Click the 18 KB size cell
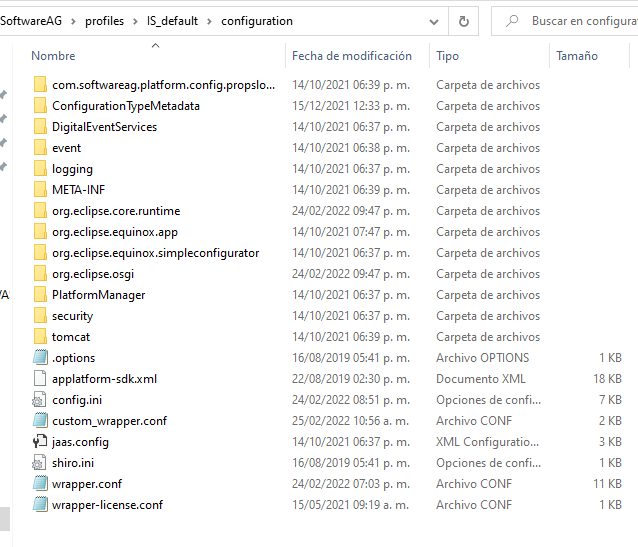This screenshot has width=638, height=547. click(x=607, y=379)
